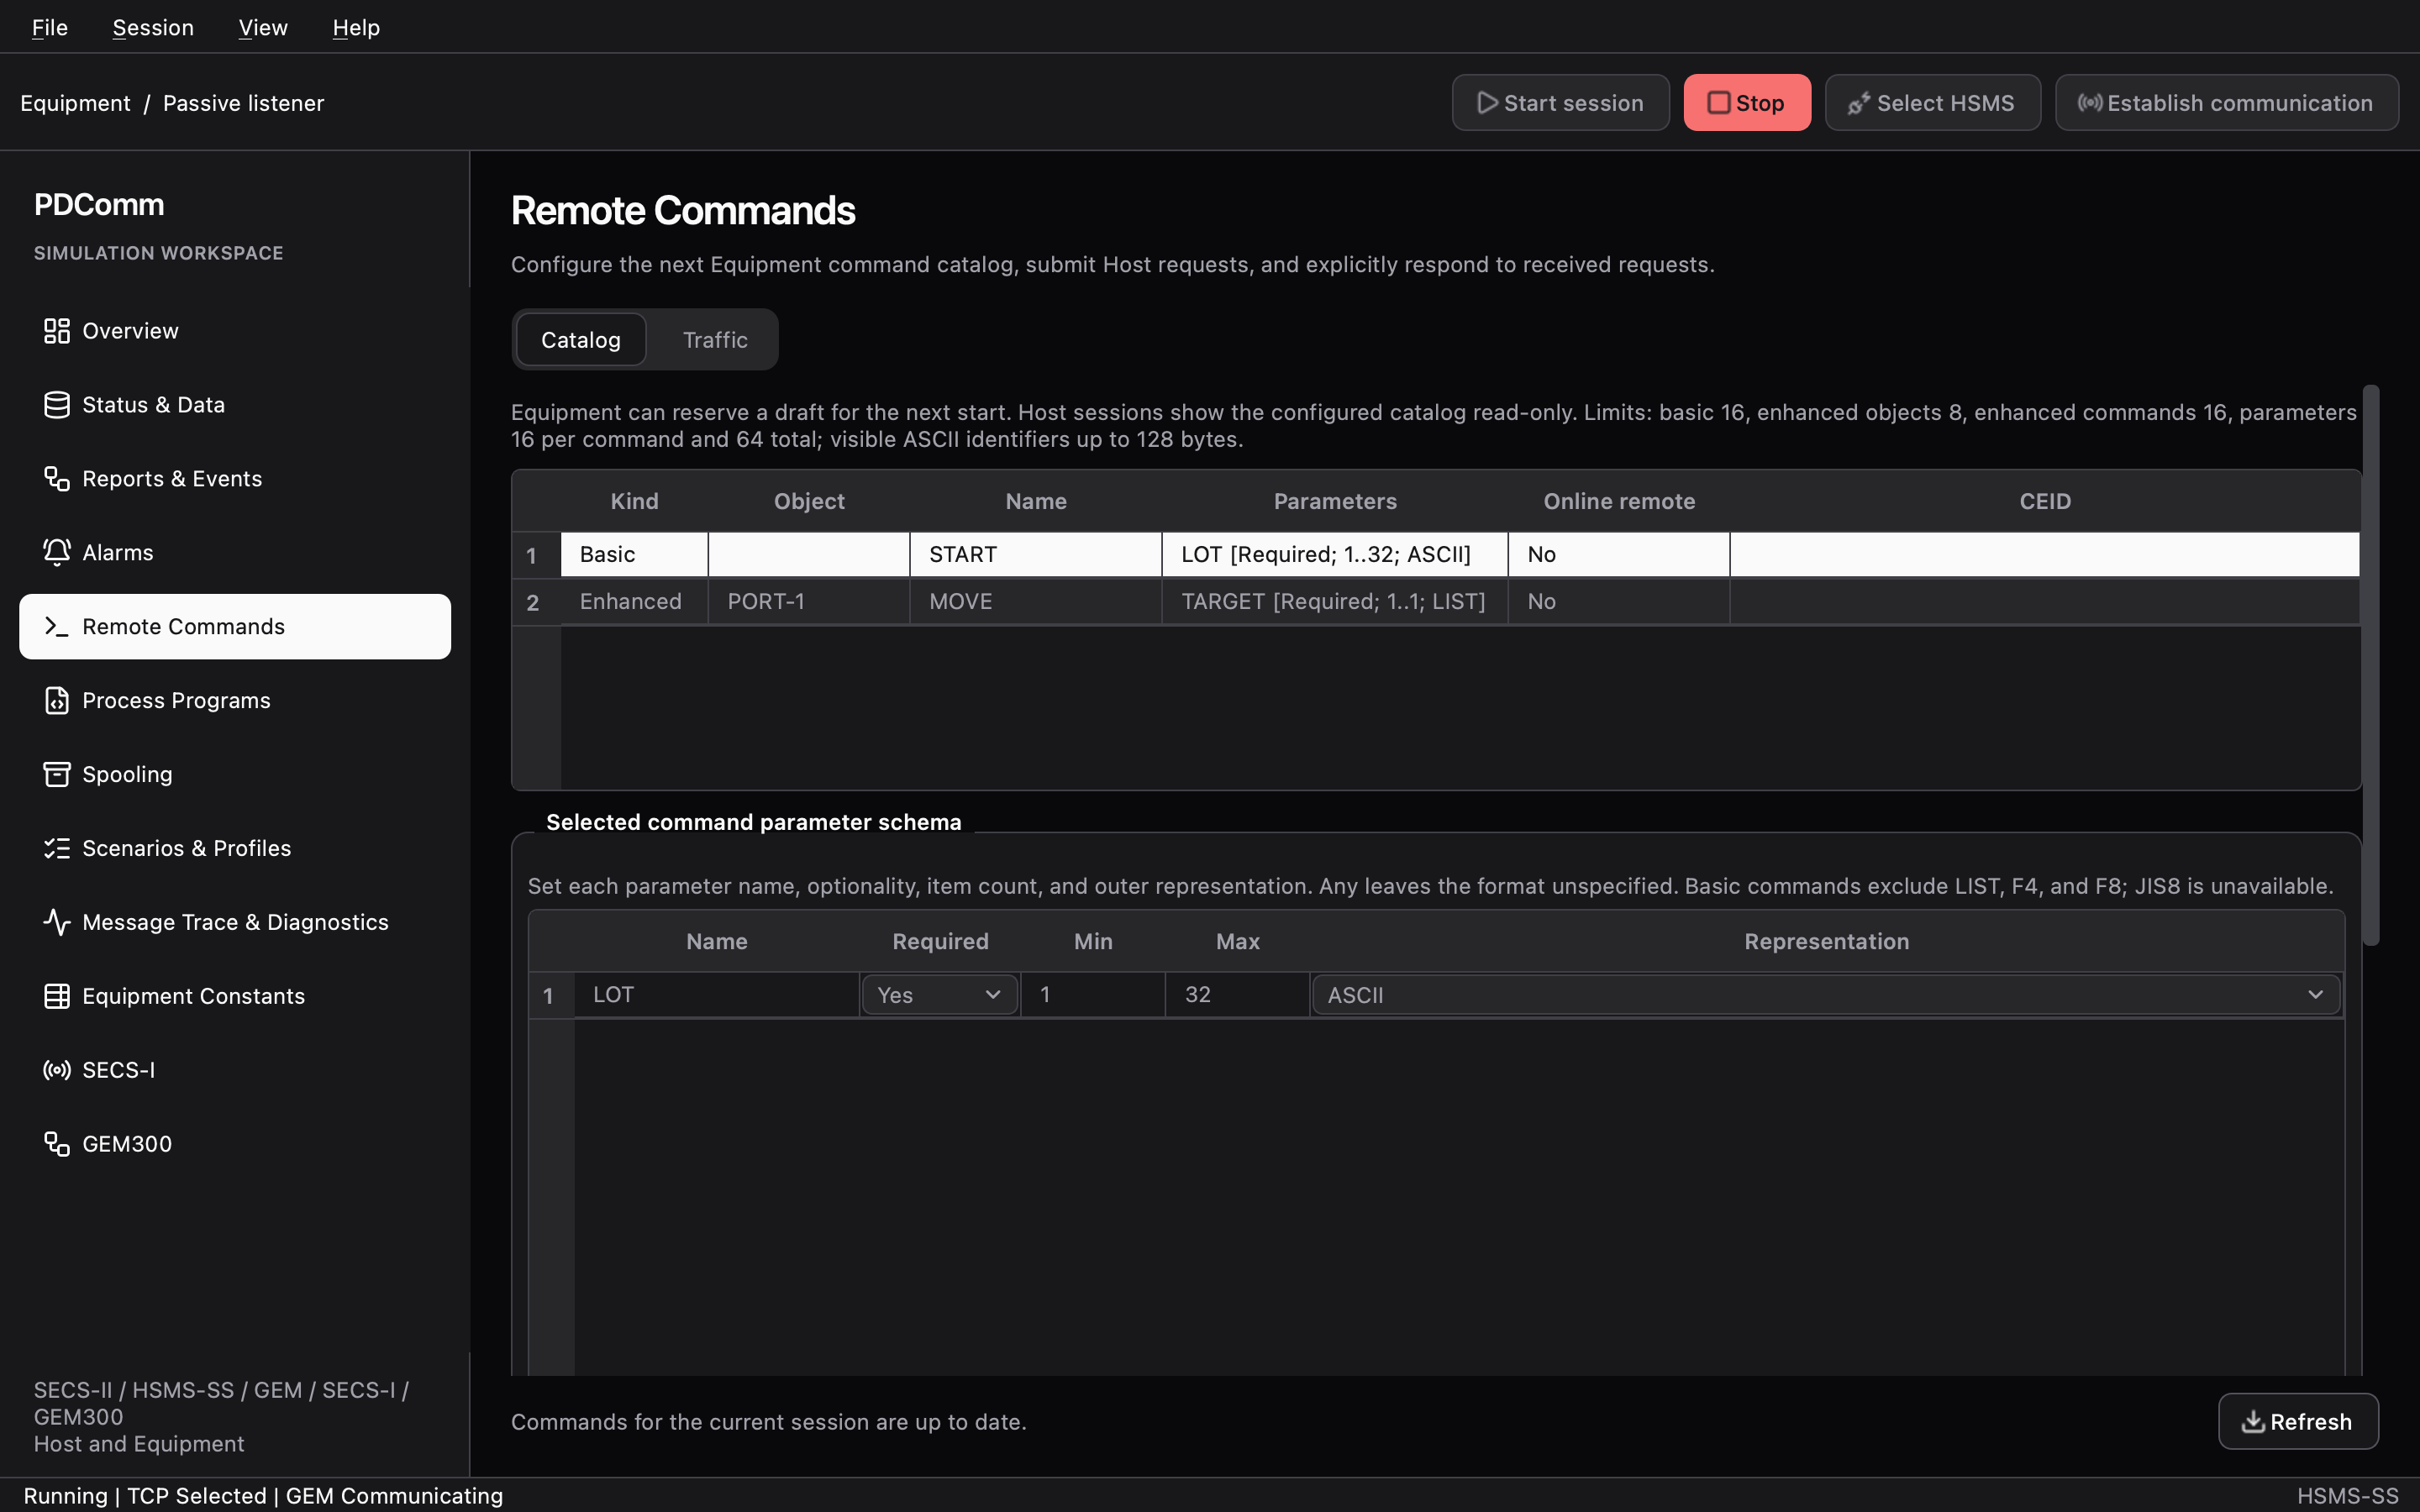Click the Equipment breadcrumb link
This screenshot has height=1512, width=2420.
75,103
